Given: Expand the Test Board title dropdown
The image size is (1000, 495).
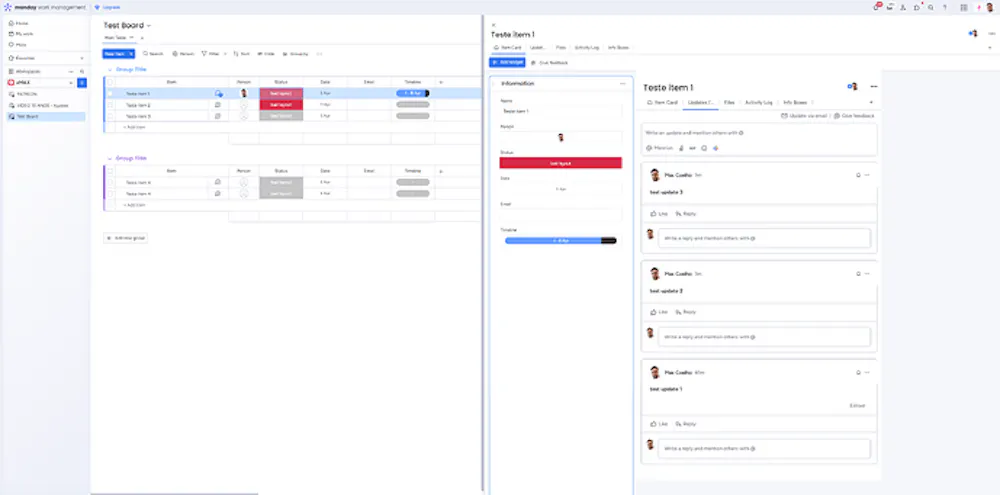Looking at the screenshot, I should pos(149,26).
